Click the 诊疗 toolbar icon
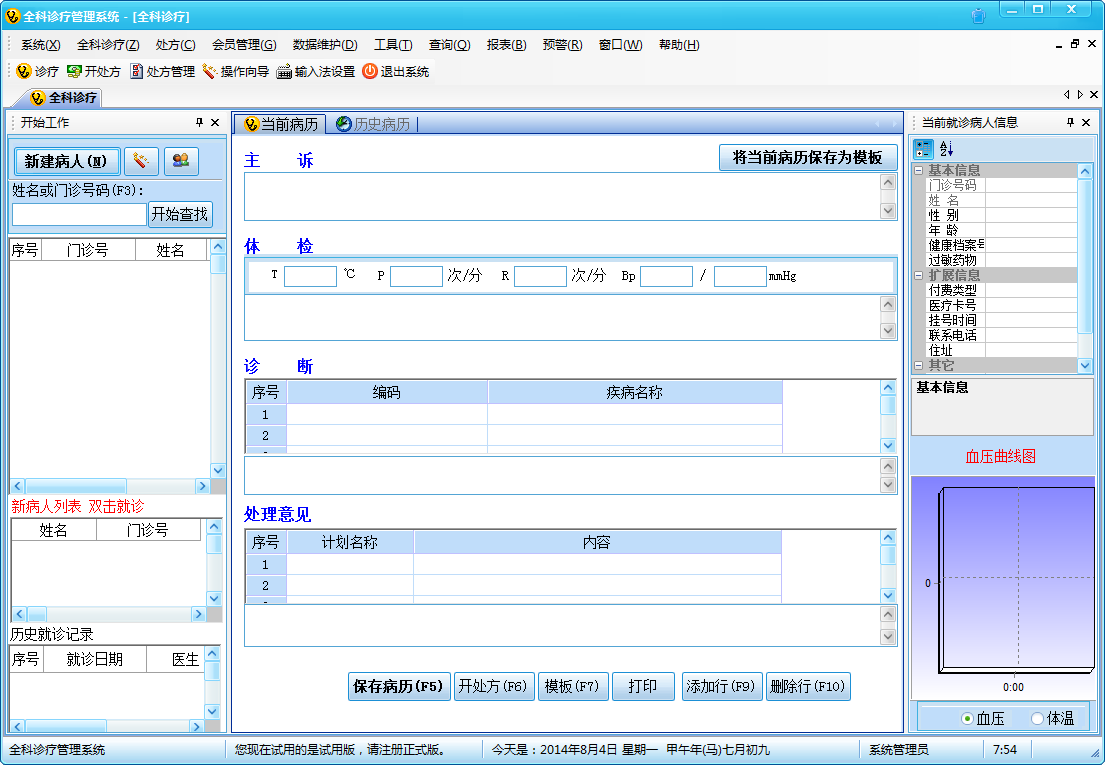 tap(24, 71)
